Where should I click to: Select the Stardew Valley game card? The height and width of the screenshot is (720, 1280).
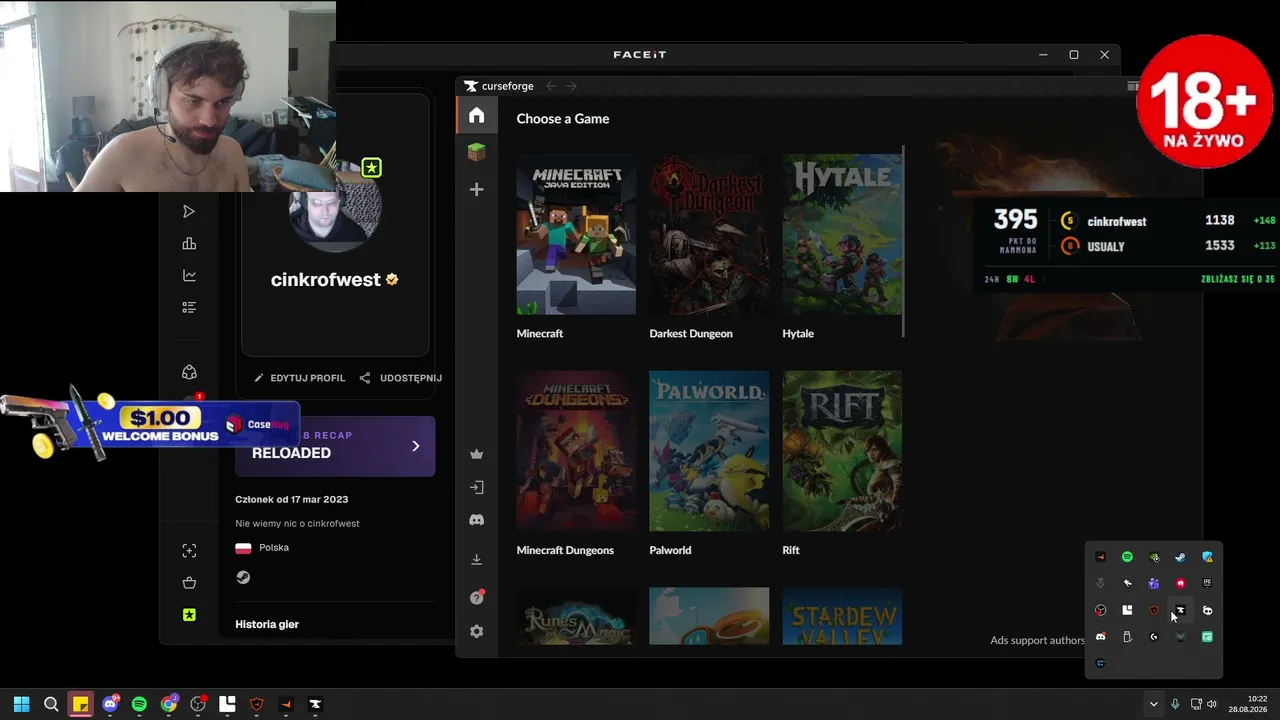tap(842, 617)
